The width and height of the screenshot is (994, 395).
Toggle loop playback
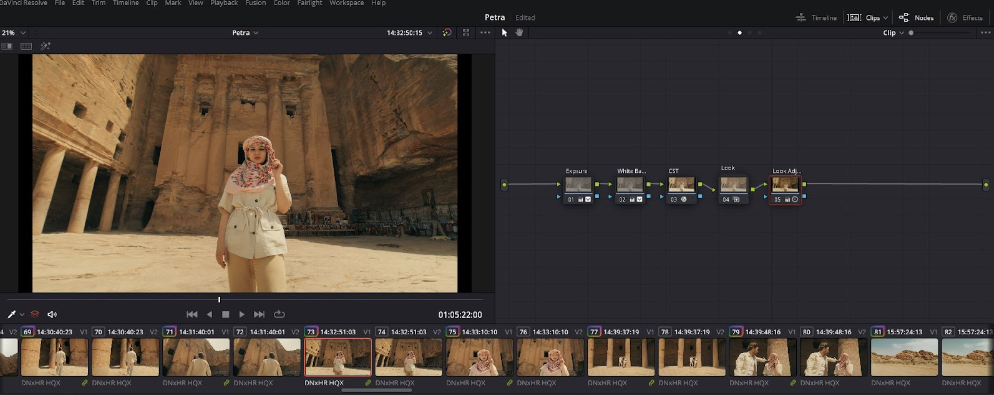click(x=279, y=314)
